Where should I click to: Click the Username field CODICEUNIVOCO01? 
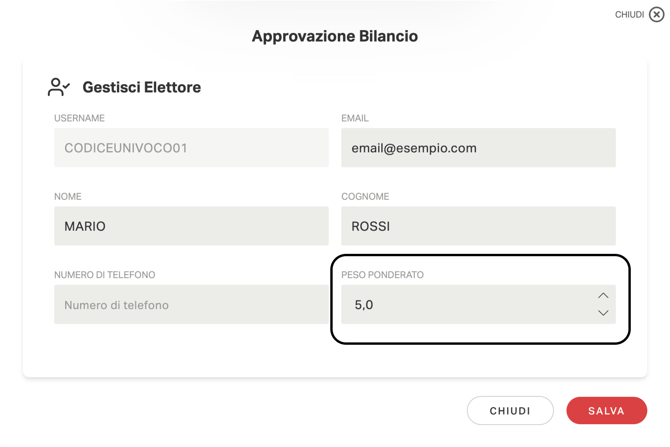pyautogui.click(x=191, y=148)
